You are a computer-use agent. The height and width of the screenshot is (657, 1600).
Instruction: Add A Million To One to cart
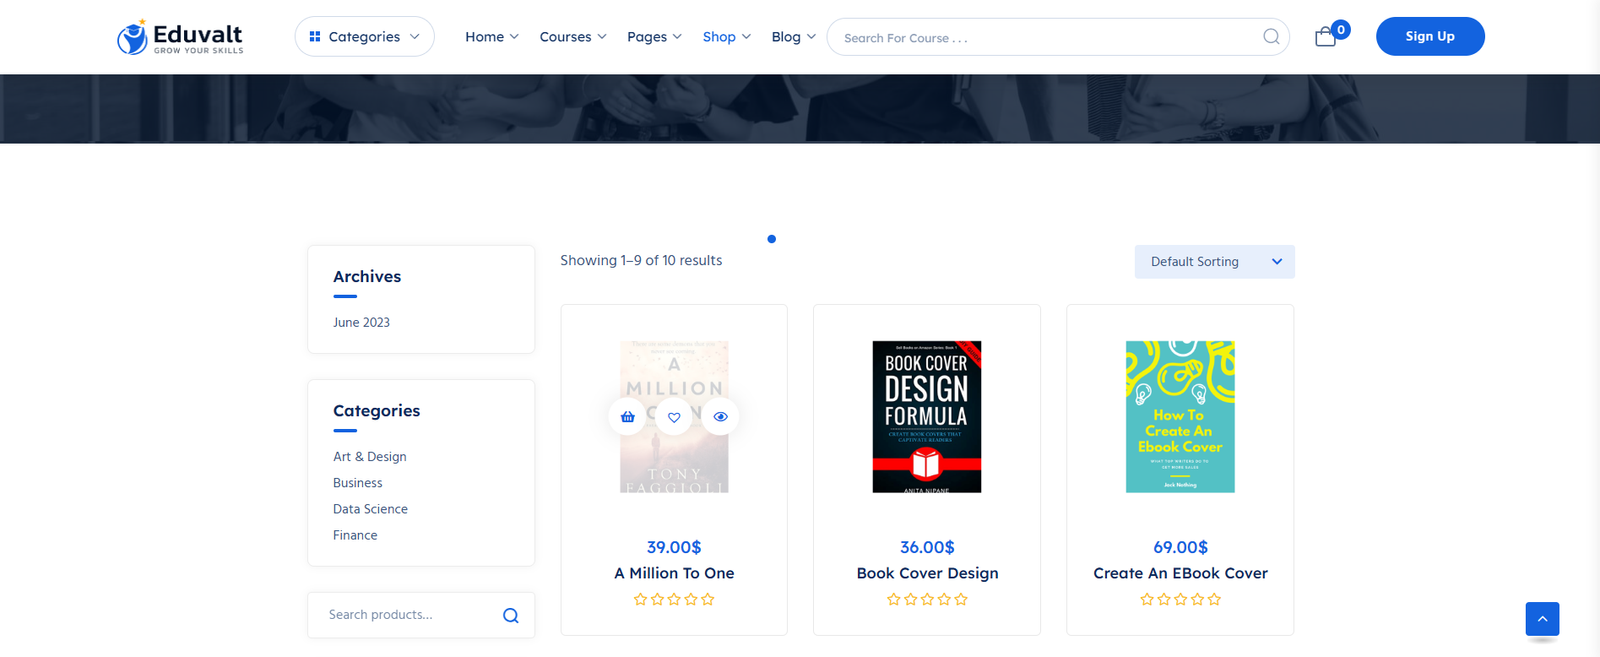[x=628, y=417]
